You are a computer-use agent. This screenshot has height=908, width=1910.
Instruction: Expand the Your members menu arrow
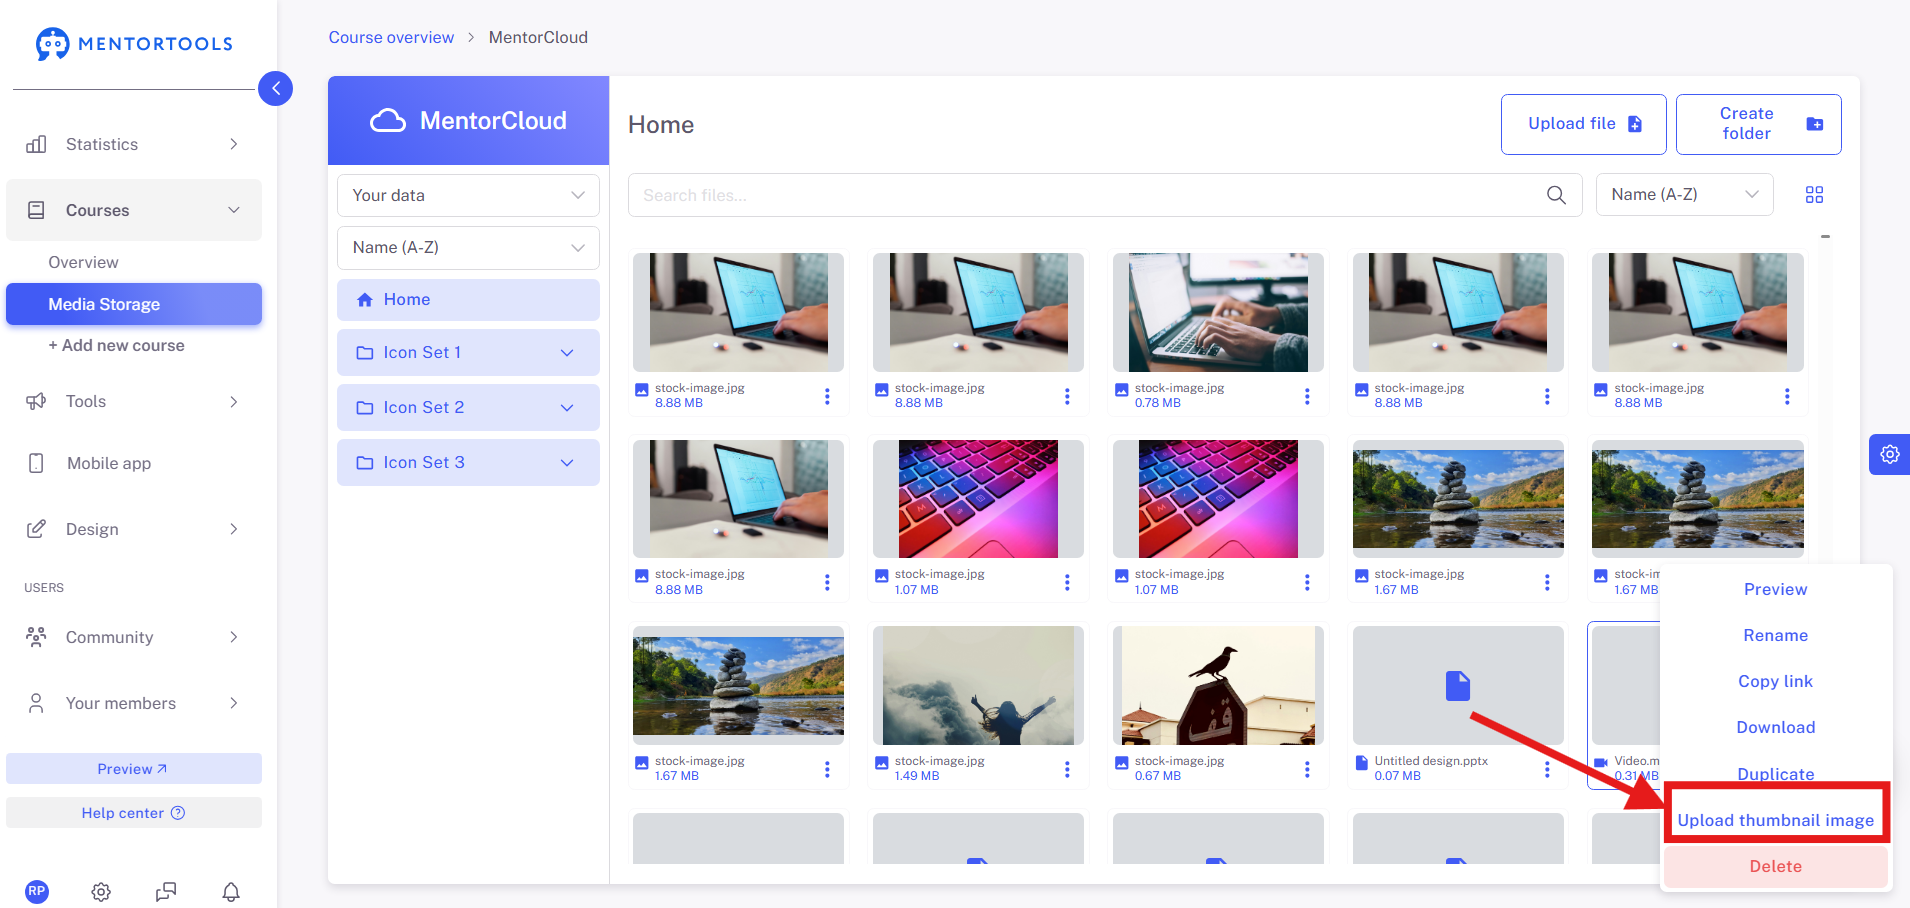tap(234, 703)
